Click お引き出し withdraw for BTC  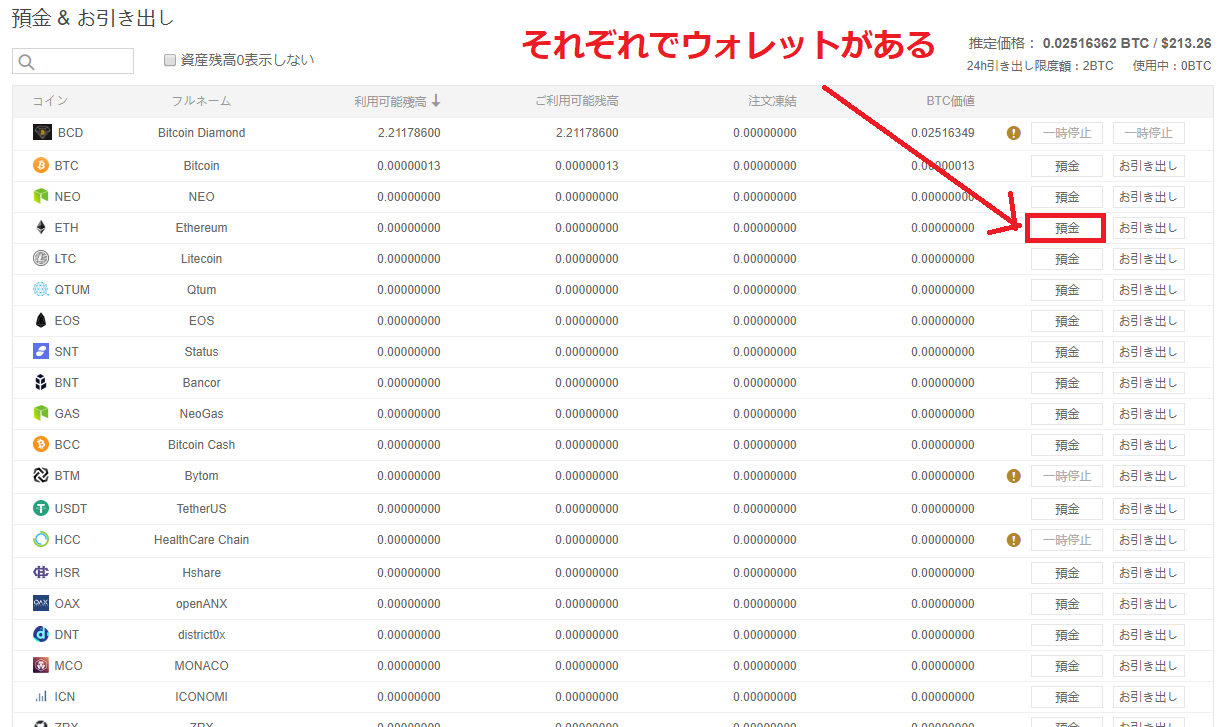(1149, 166)
